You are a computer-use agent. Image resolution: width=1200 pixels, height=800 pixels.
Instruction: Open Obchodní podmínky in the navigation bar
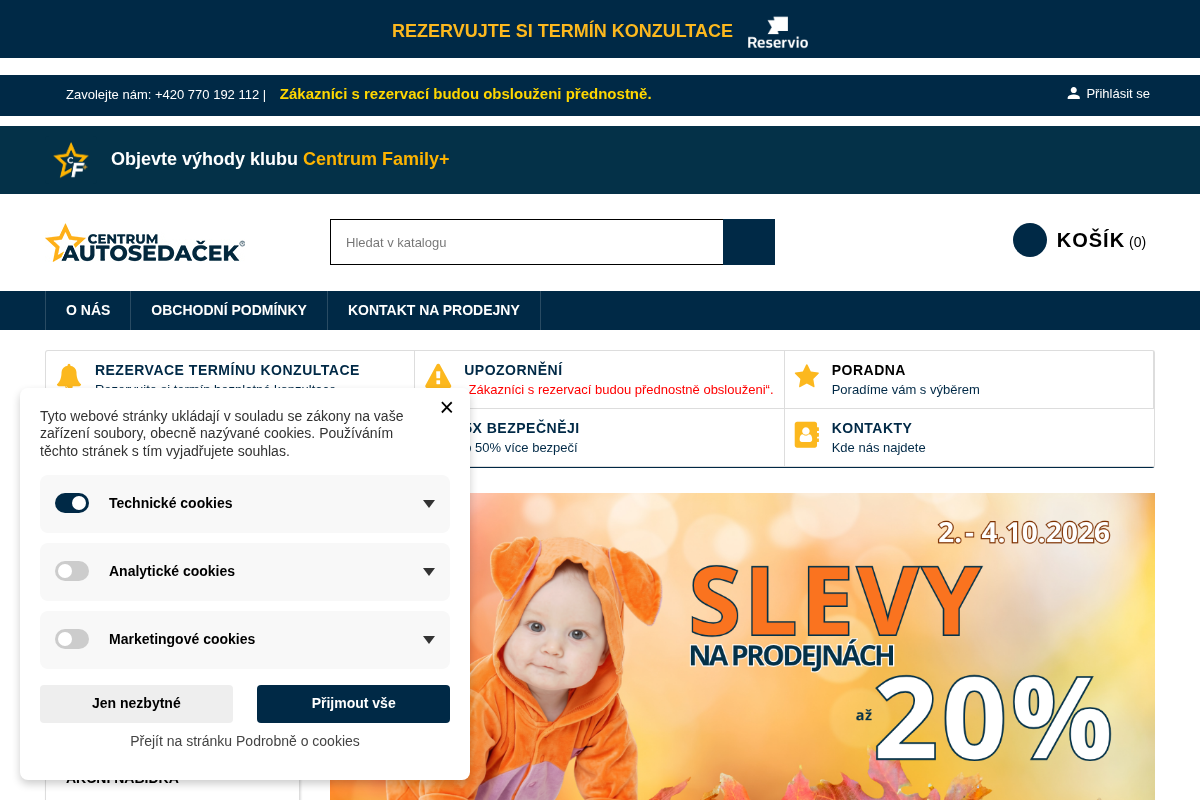point(229,310)
